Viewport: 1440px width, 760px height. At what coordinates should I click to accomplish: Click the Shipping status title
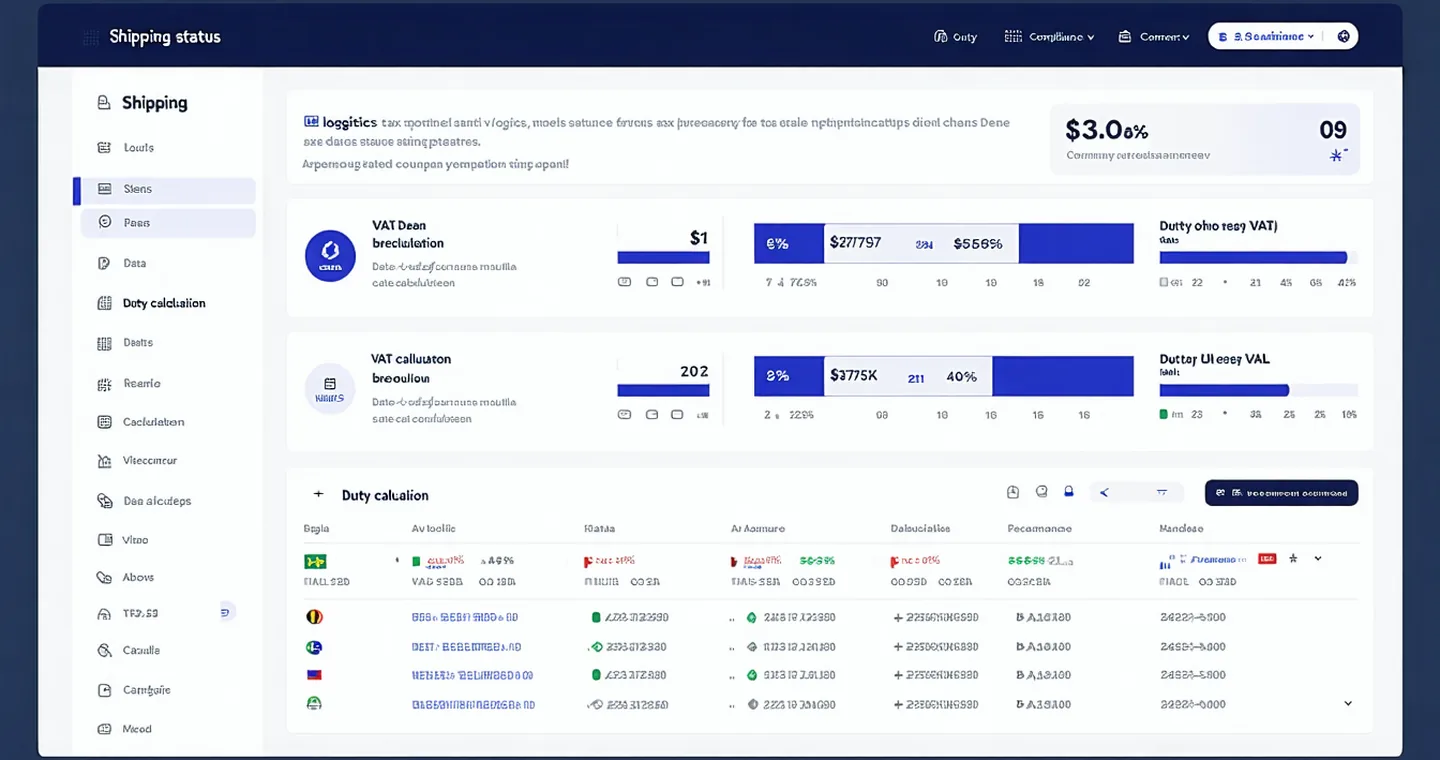(x=165, y=37)
